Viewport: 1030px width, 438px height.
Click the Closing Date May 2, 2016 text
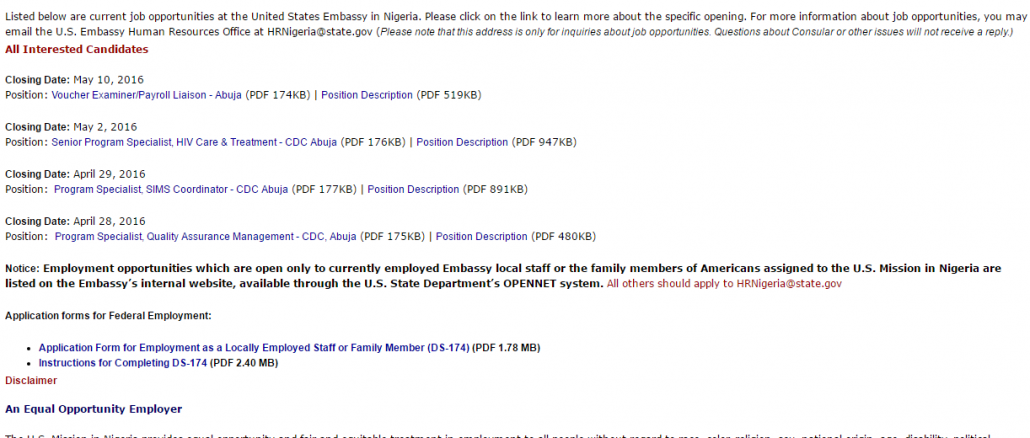pyautogui.click(x=71, y=127)
